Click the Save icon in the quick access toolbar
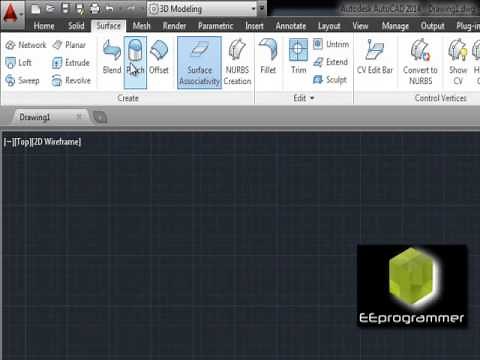480x360 pixels. [66, 9]
